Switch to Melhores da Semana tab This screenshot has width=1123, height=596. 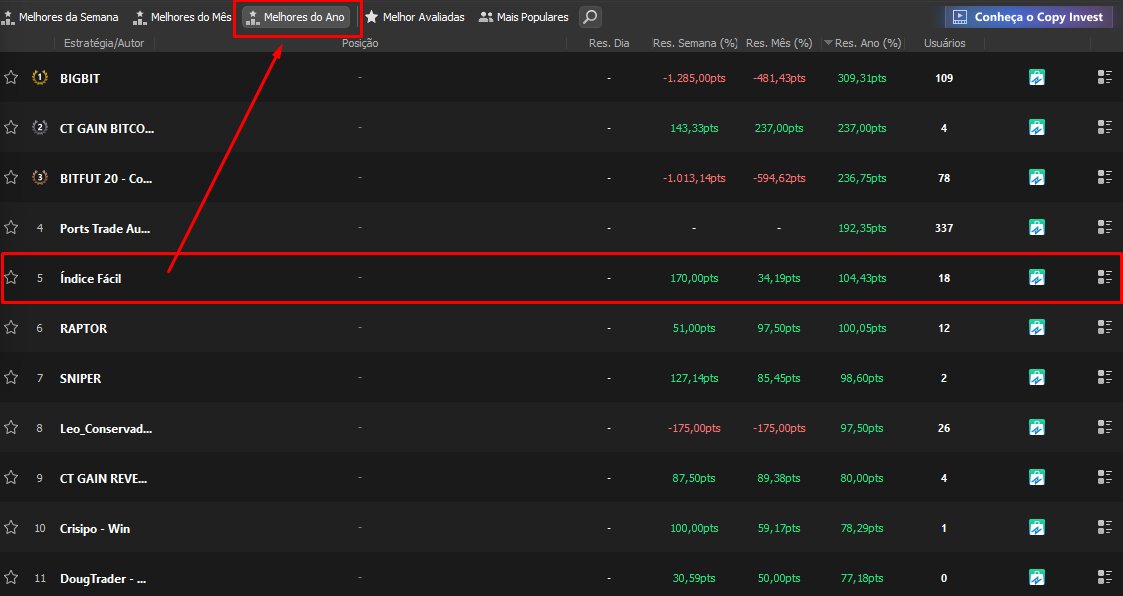(x=60, y=16)
